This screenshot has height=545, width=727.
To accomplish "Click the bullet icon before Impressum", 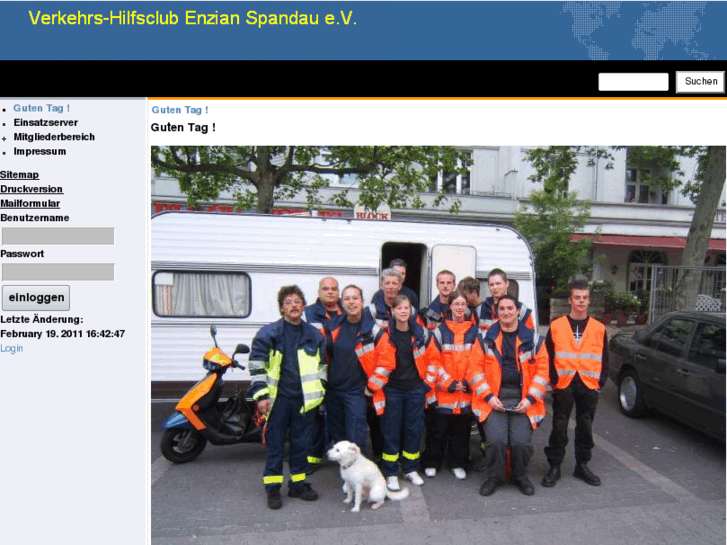I will tap(4, 153).
